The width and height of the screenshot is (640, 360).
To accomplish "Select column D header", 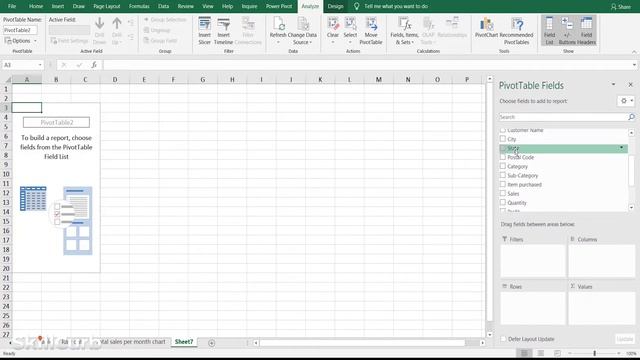I will tap(115, 80).
